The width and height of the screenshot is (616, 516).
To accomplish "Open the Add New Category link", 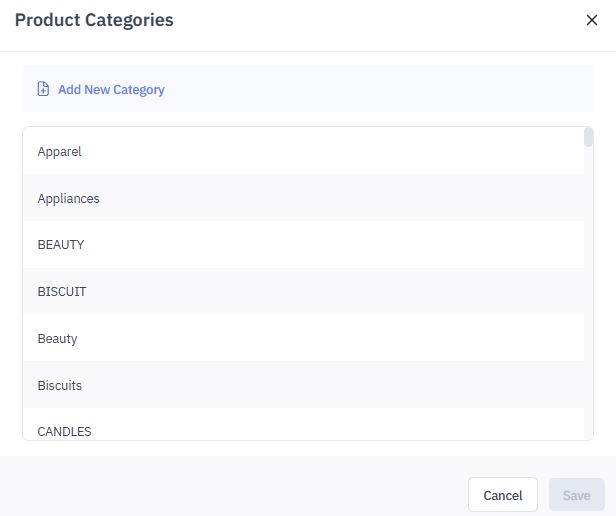I will tap(111, 89).
